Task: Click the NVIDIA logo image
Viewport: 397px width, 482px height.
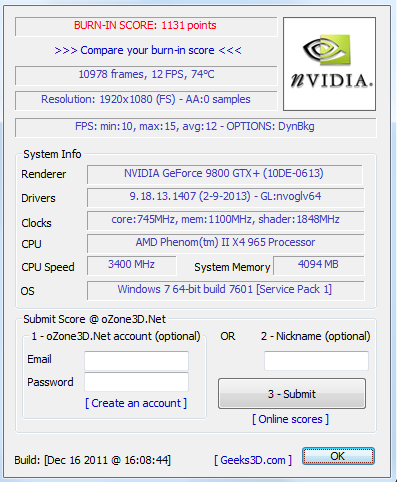Action: [329, 64]
